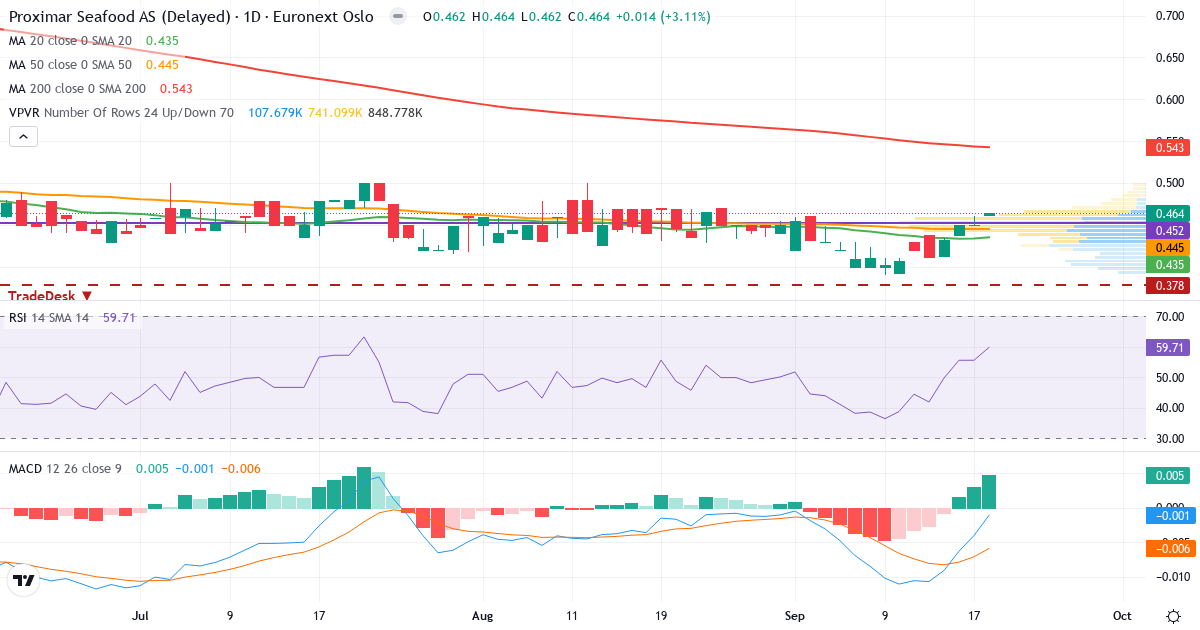Click the Proximar Seafood AS symbol title

[x=190, y=17]
